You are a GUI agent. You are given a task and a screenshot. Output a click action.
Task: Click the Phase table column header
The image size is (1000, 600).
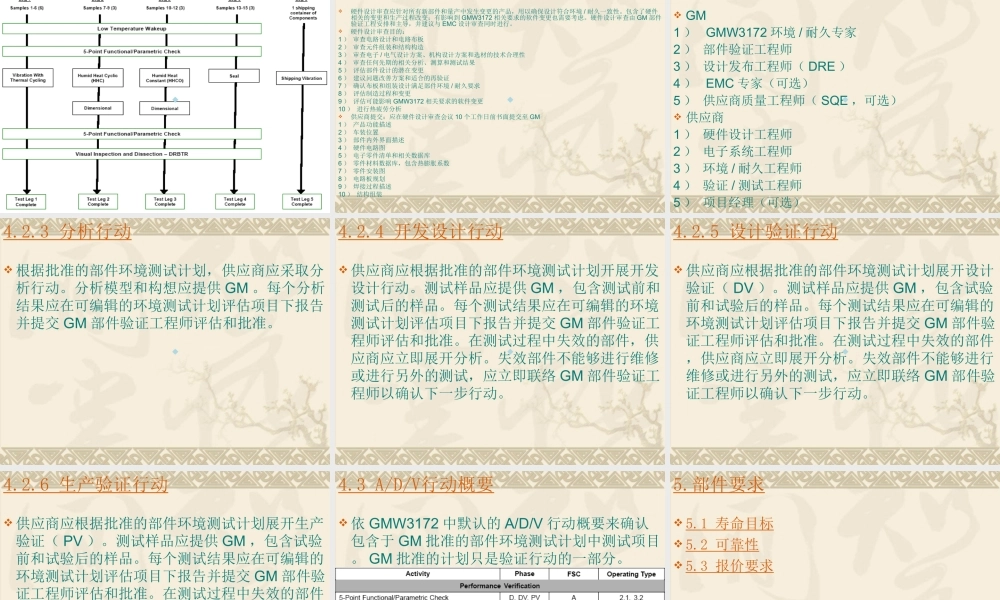coord(524,574)
